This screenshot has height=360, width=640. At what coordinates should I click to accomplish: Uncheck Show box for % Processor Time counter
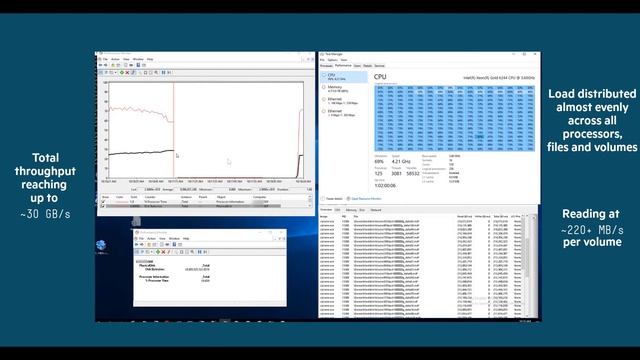click(103, 202)
